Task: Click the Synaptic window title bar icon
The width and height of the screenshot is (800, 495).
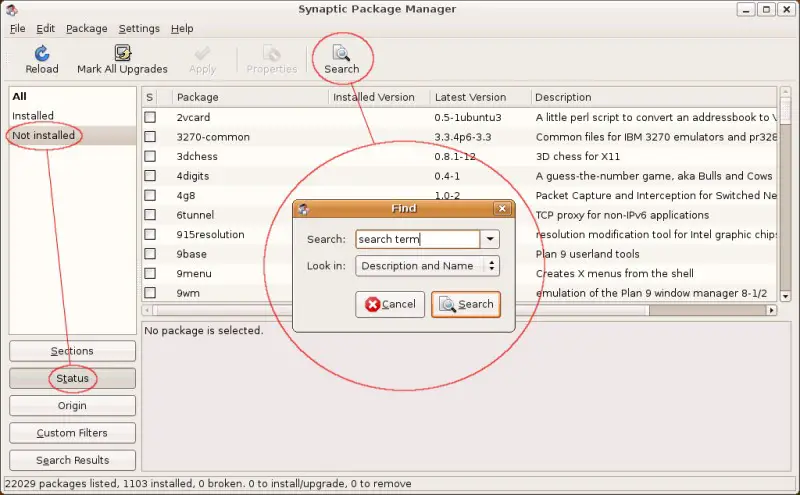Action: pyautogui.click(x=12, y=9)
